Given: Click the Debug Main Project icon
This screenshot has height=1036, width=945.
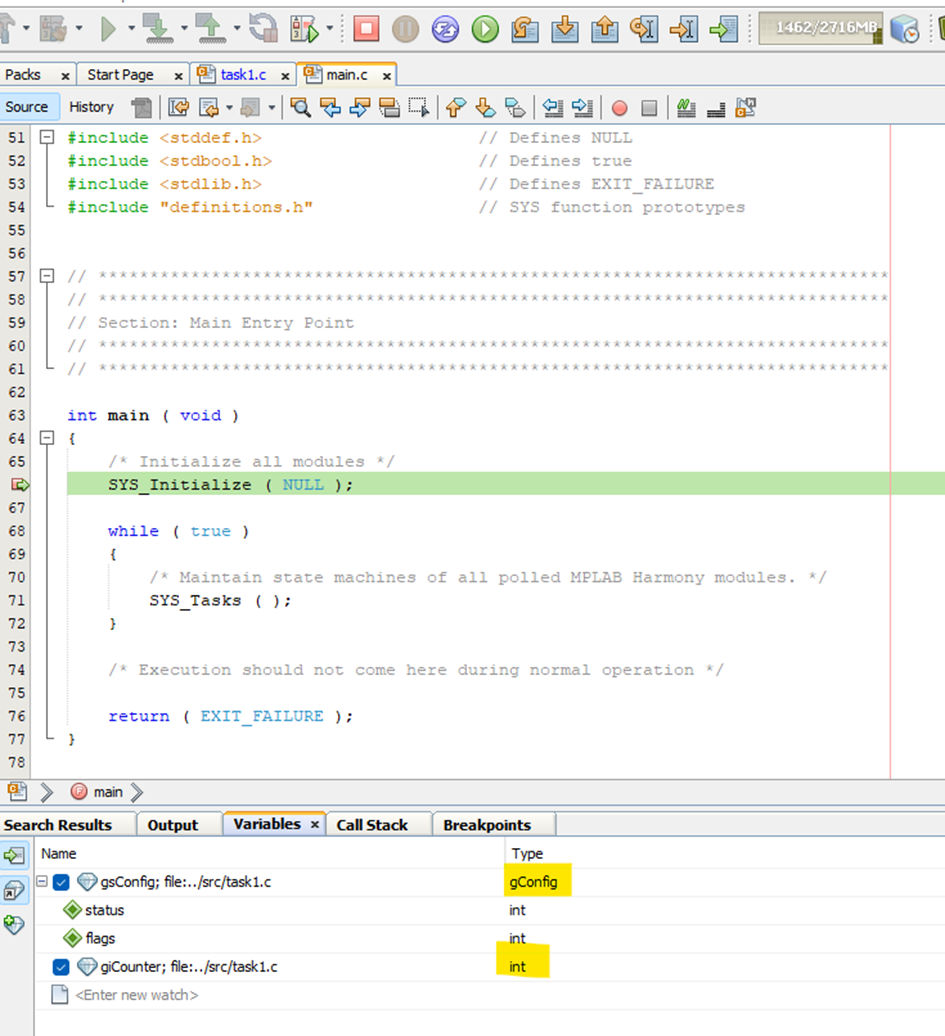Looking at the screenshot, I should click(305, 29).
